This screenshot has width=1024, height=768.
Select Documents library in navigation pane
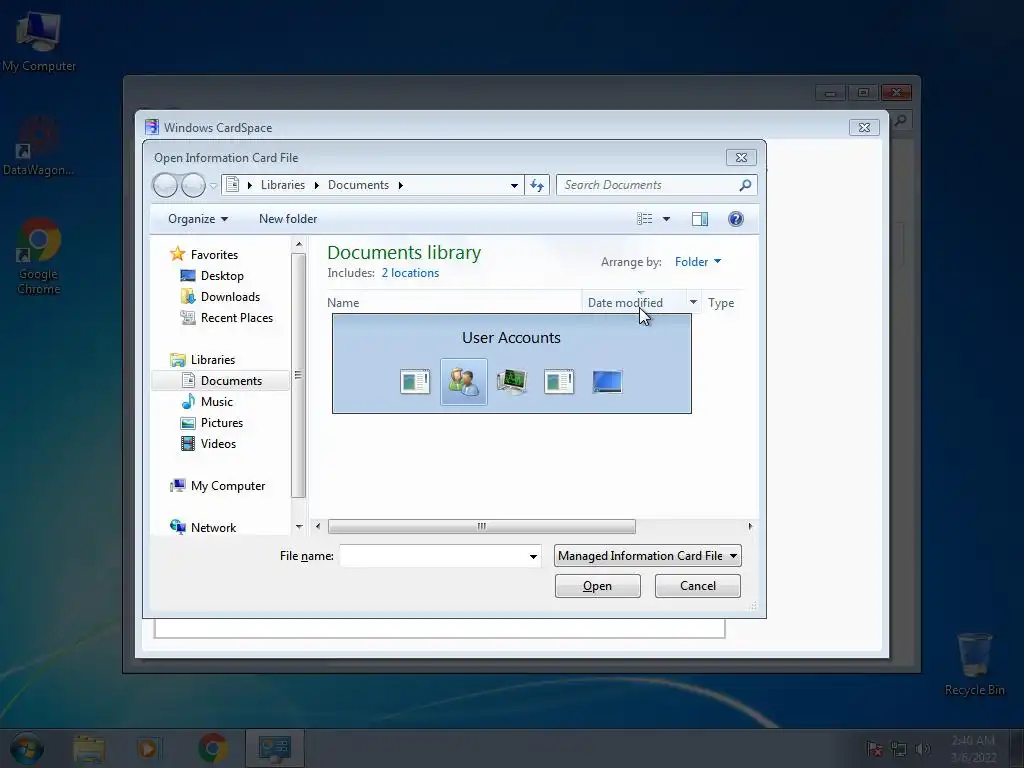click(x=221, y=381)
